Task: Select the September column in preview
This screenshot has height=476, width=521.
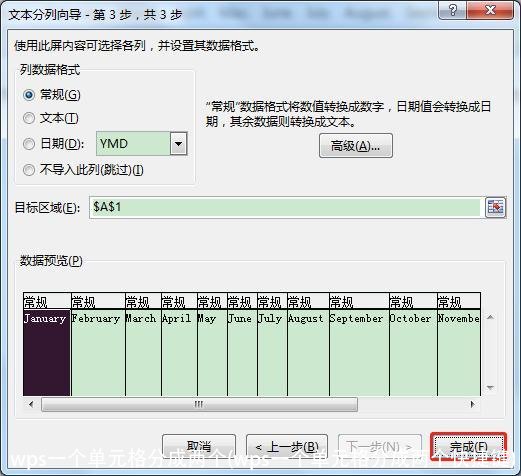Action: coord(359,352)
